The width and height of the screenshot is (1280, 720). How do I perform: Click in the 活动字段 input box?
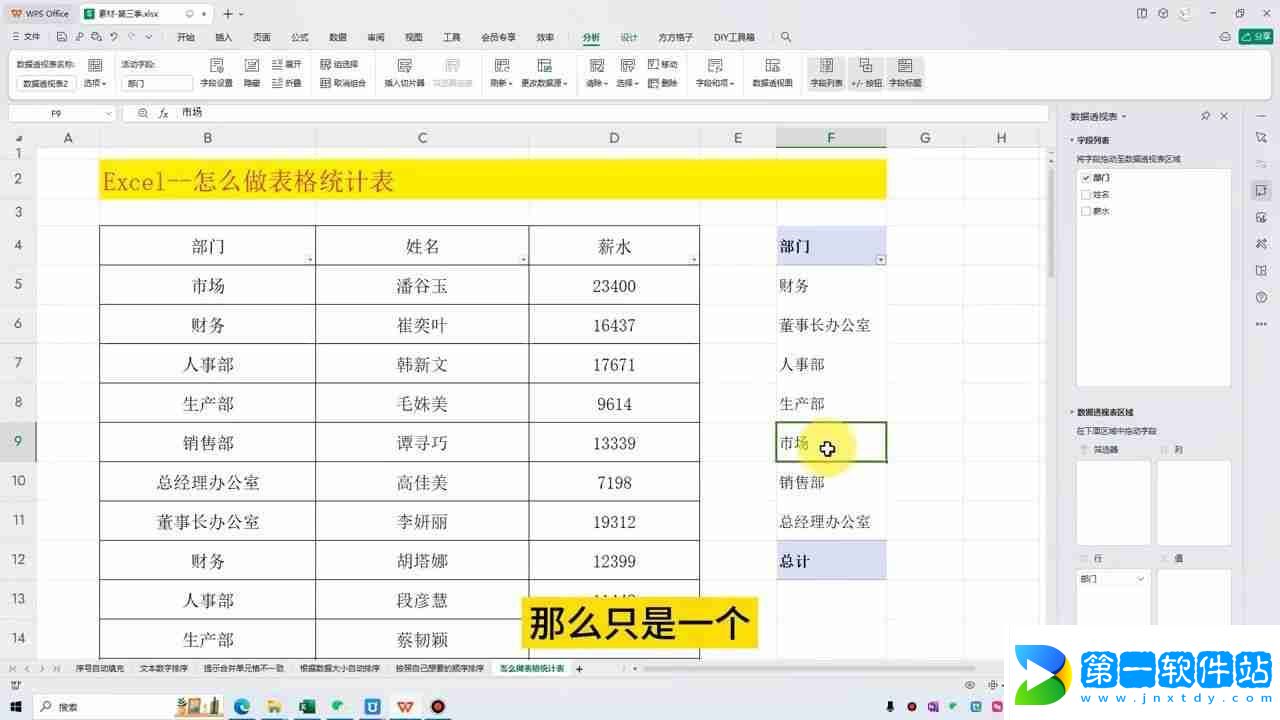pos(157,84)
